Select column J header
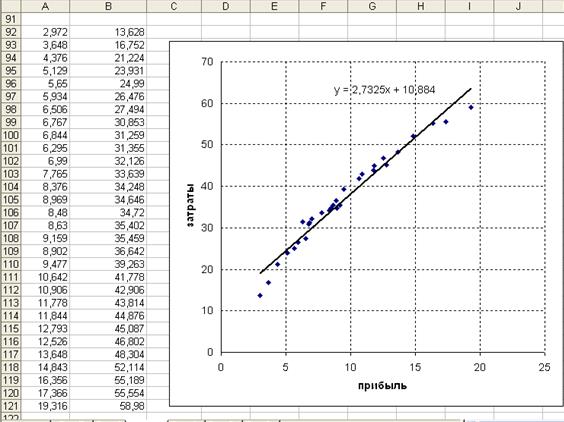Image resolution: width=564 pixels, height=422 pixels. pyautogui.click(x=518, y=6)
